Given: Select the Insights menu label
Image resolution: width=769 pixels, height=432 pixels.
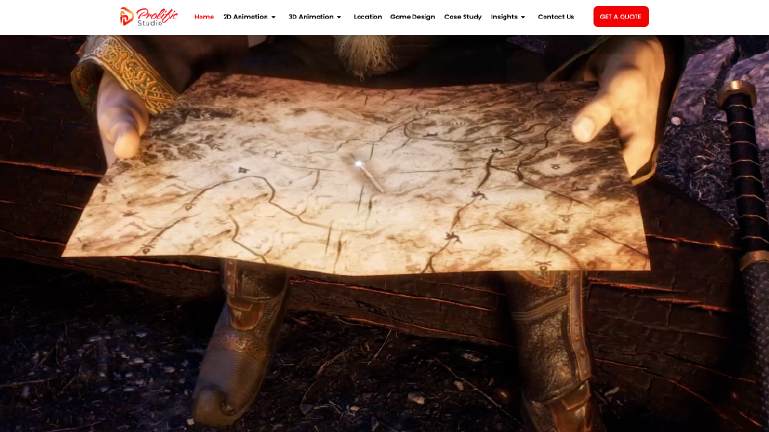Looking at the screenshot, I should point(504,17).
